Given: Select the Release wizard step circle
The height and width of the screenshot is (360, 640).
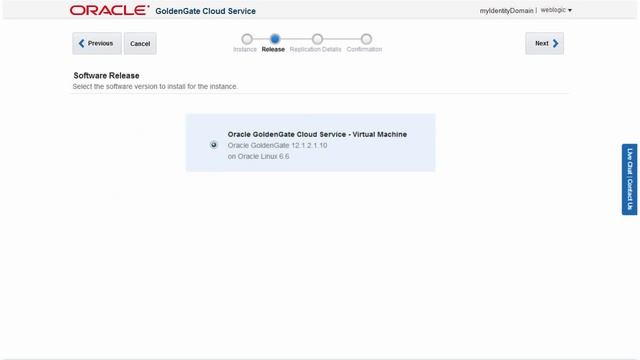Looking at the screenshot, I should point(275,39).
